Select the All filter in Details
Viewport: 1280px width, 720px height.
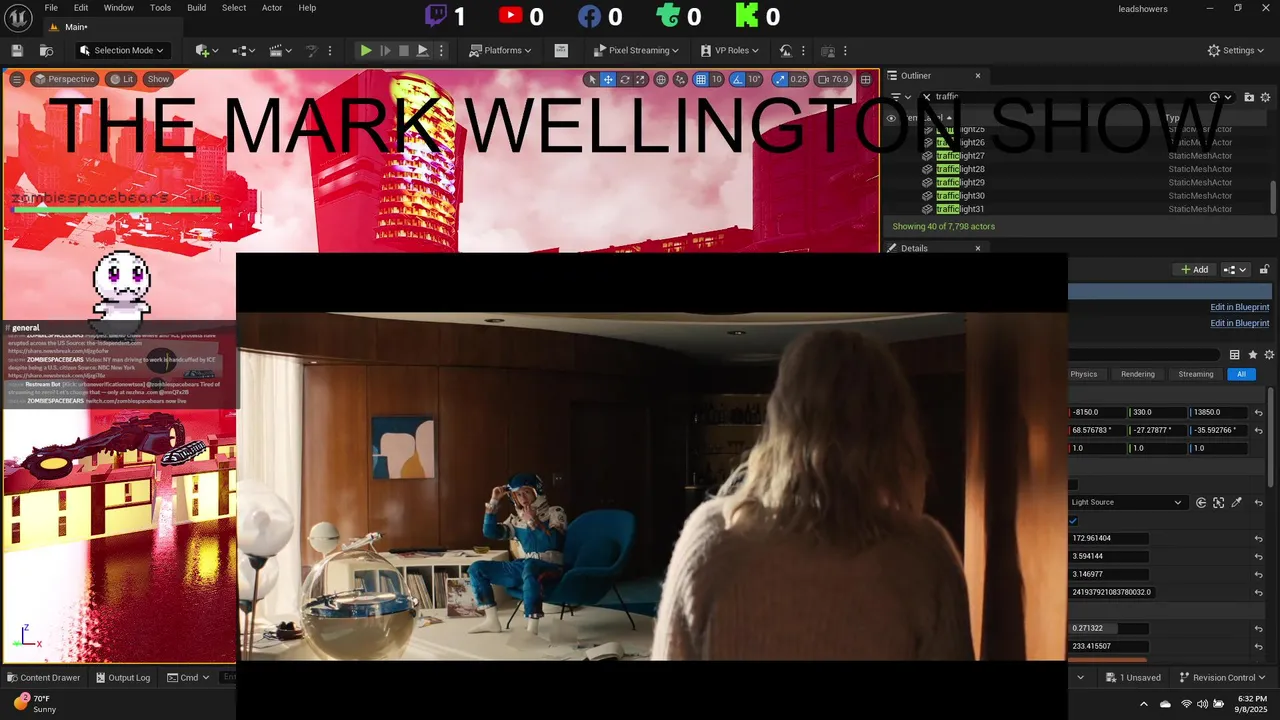(x=1241, y=374)
